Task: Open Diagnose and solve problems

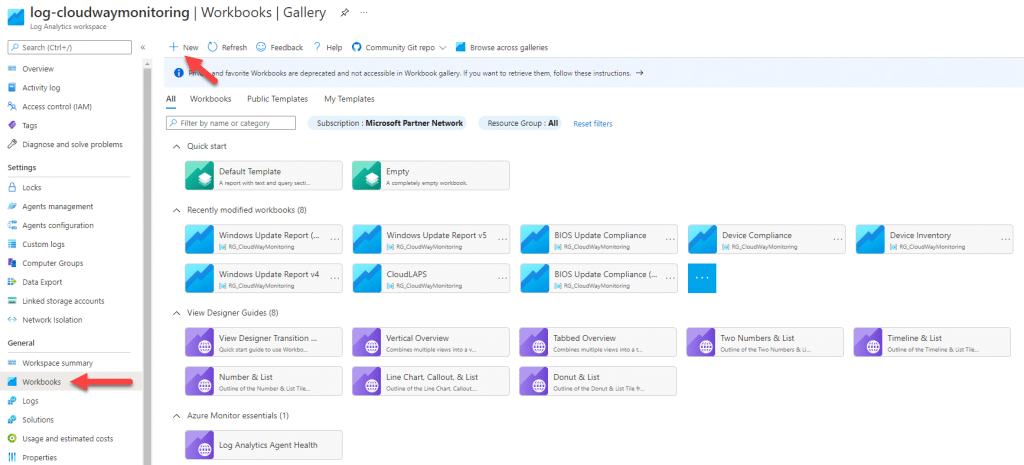Action: 71,144
